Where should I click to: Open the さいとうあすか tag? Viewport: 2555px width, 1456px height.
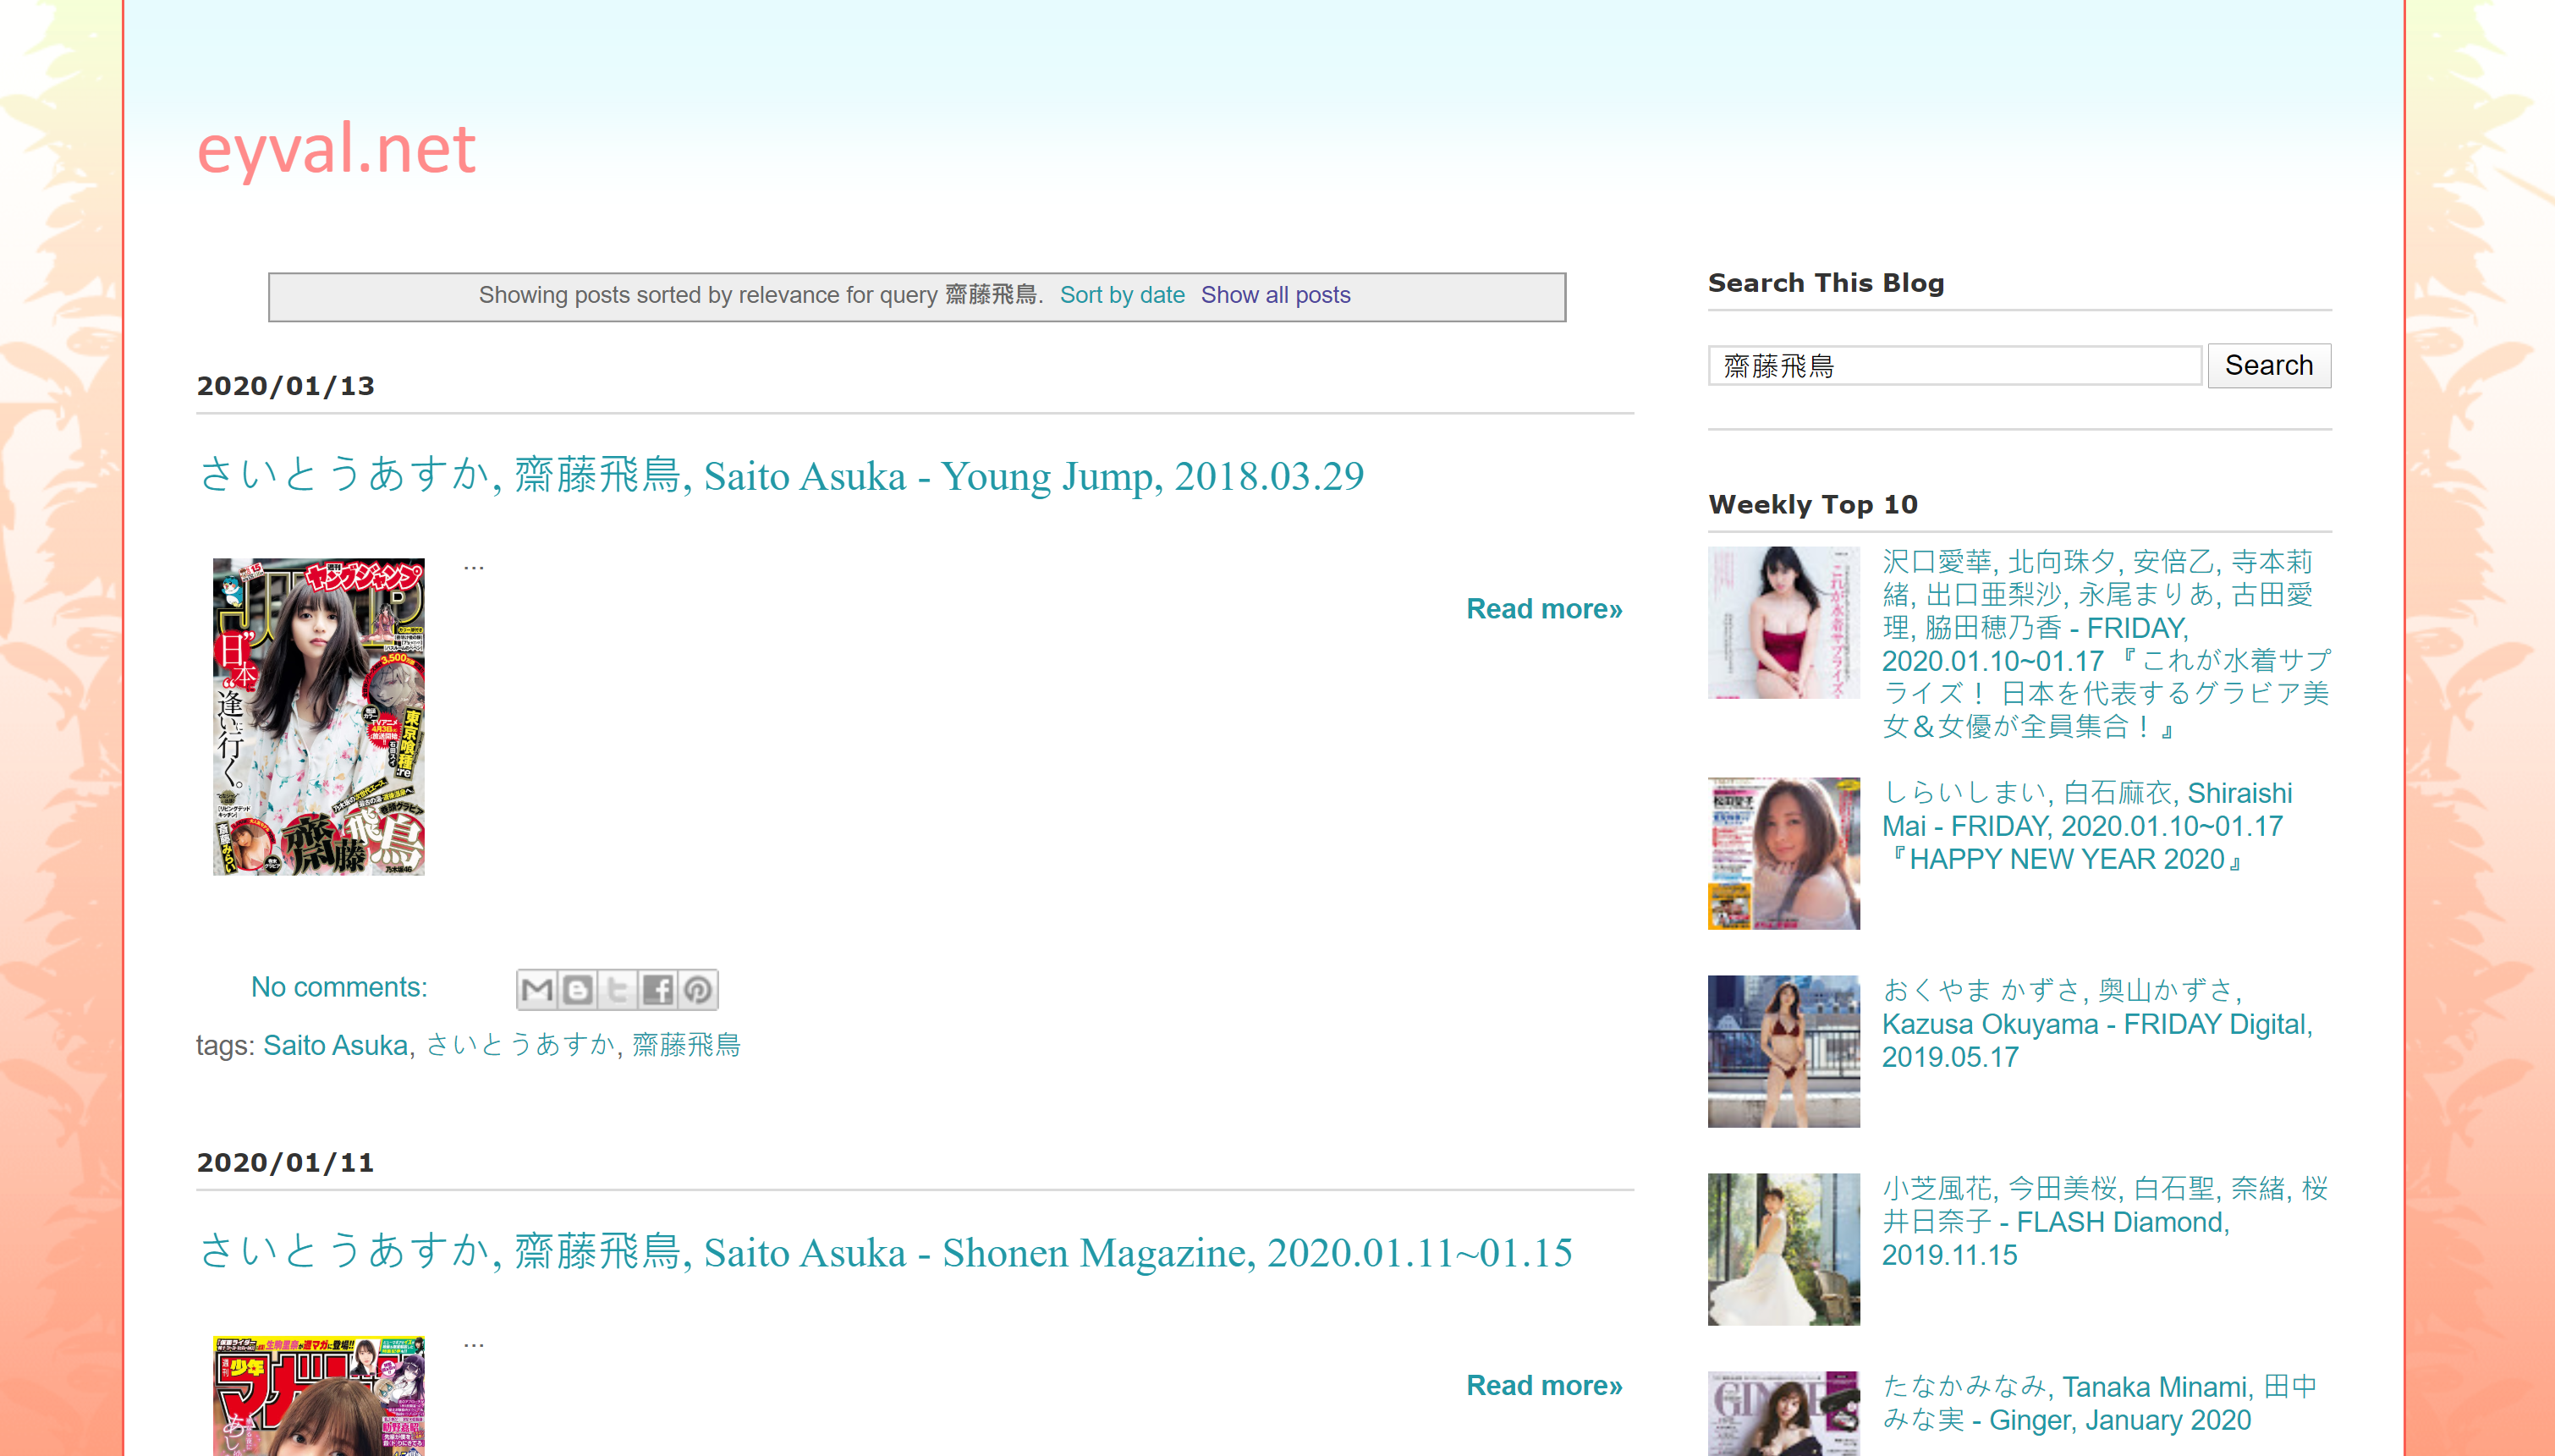coord(520,1045)
